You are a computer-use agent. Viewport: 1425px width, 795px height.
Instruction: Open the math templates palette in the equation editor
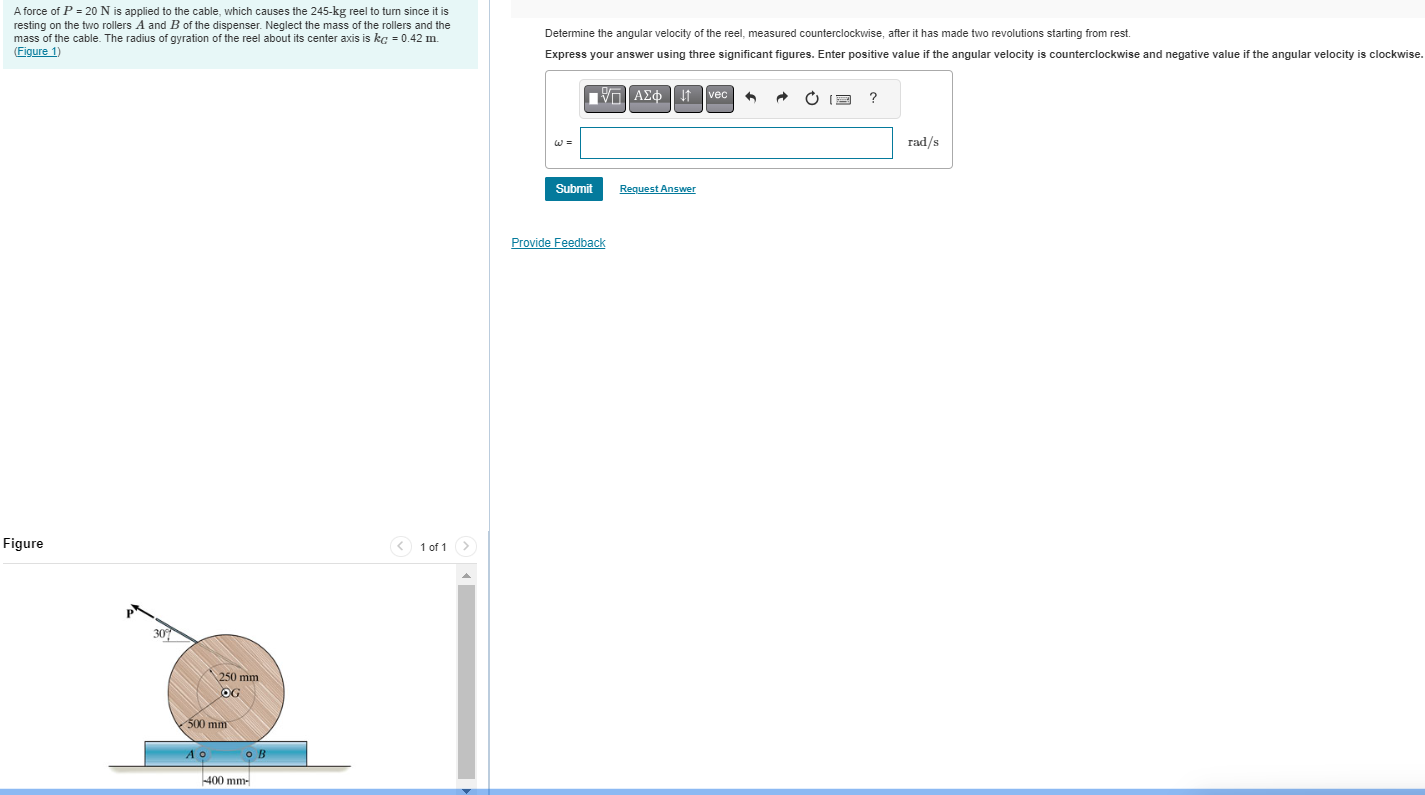604,98
